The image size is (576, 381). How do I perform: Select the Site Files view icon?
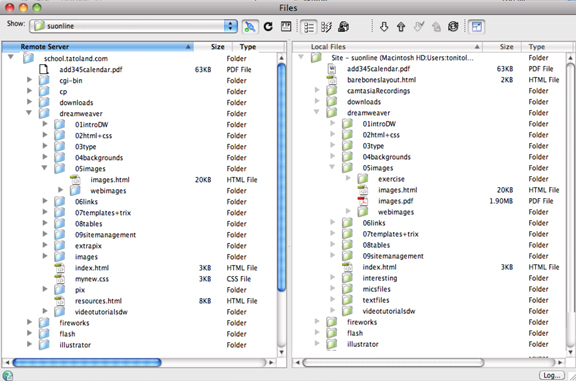tap(309, 27)
